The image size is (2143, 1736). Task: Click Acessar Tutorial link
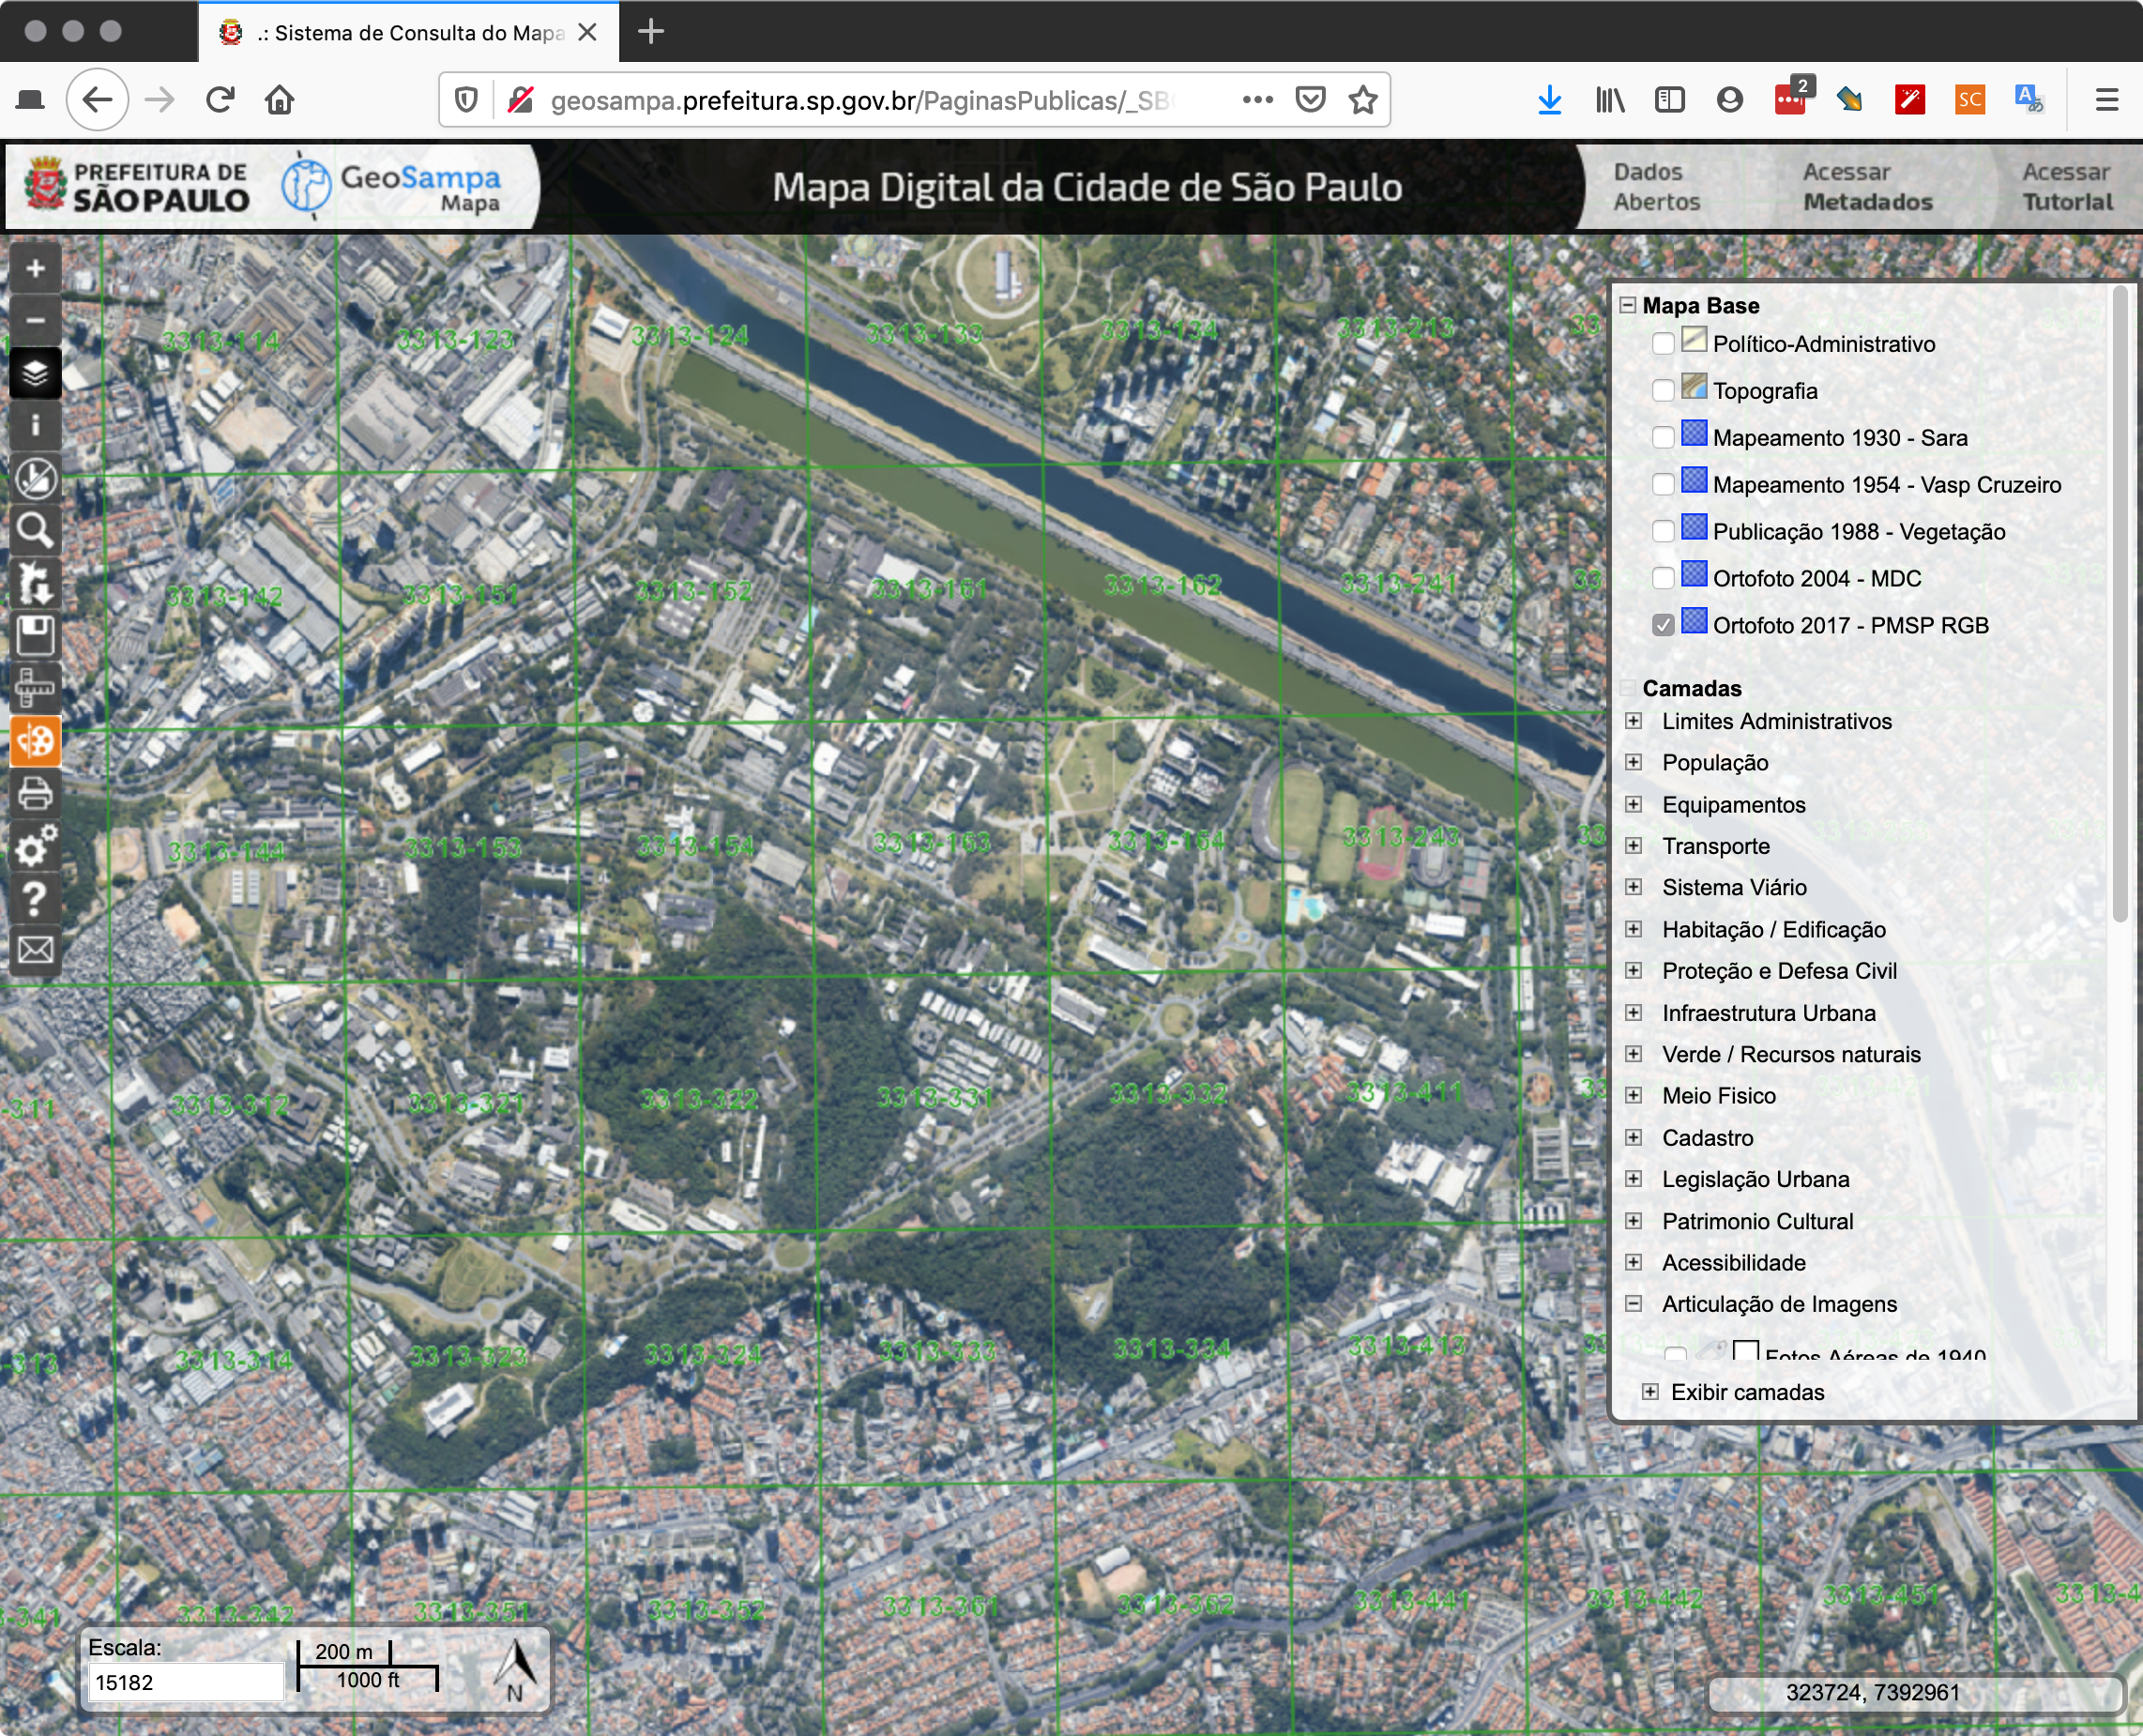[2066, 187]
